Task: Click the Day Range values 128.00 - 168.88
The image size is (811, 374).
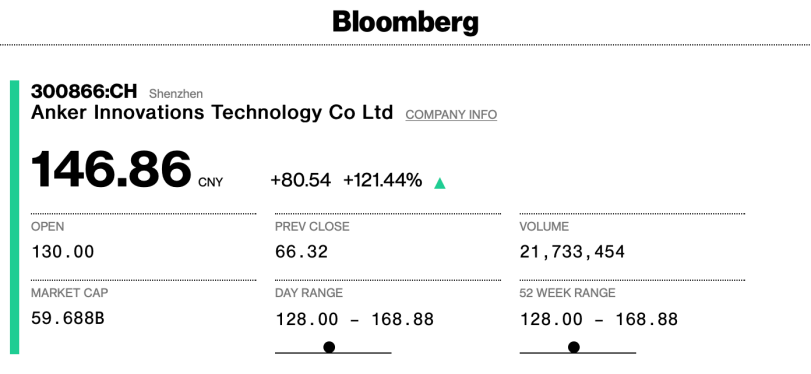Action: click(354, 319)
